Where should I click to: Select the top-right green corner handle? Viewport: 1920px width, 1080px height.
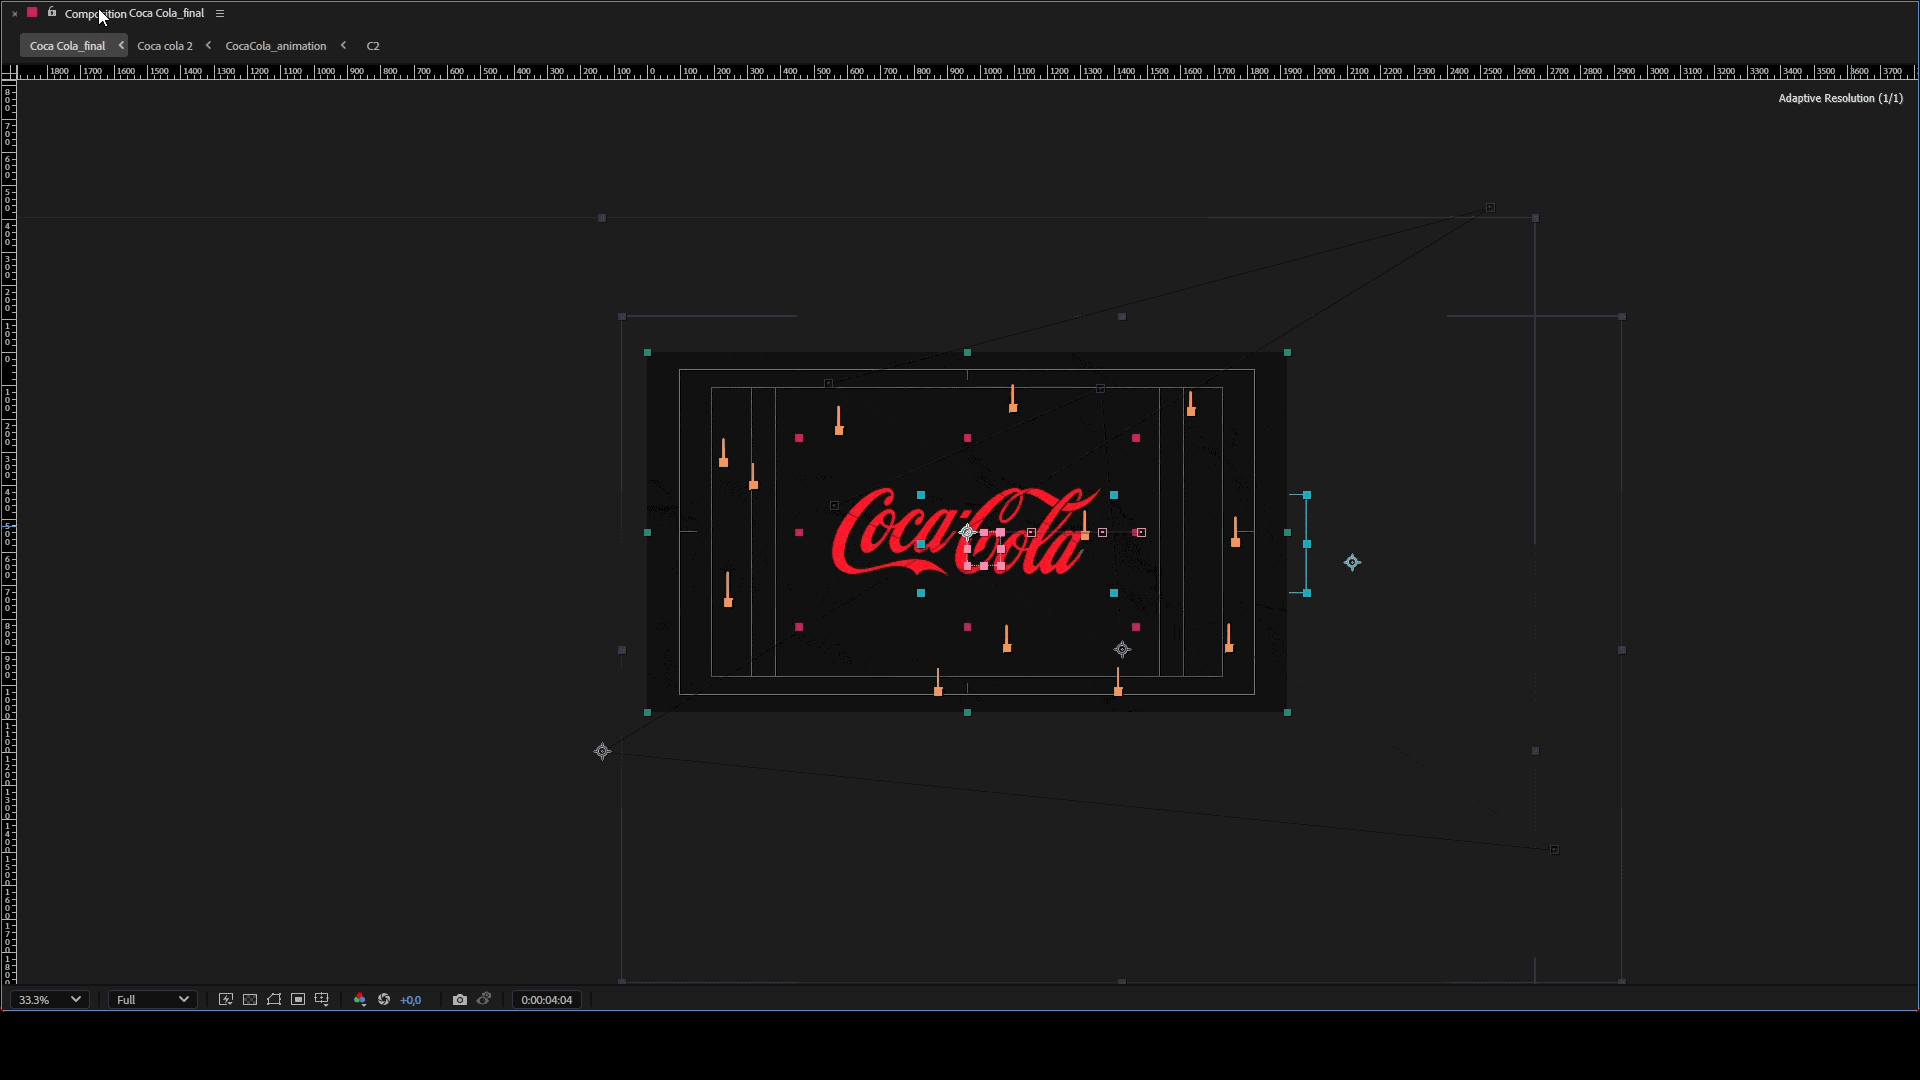tap(1287, 353)
